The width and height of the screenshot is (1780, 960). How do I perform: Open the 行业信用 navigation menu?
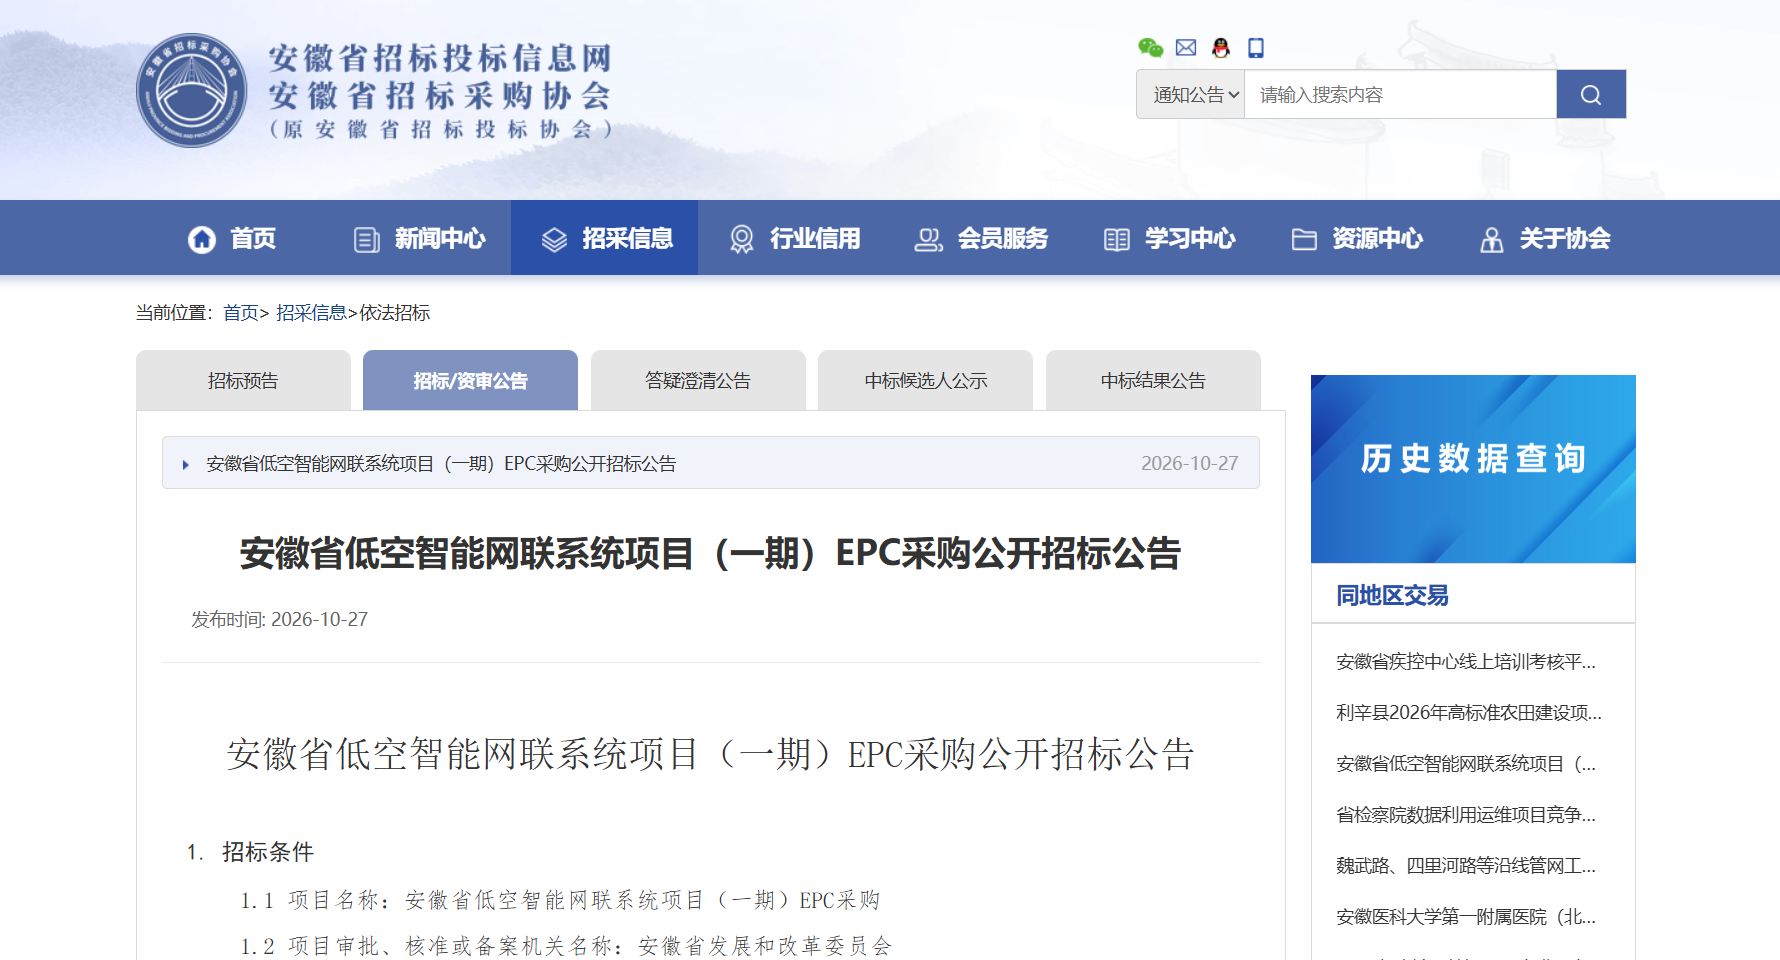pyautogui.click(x=793, y=238)
